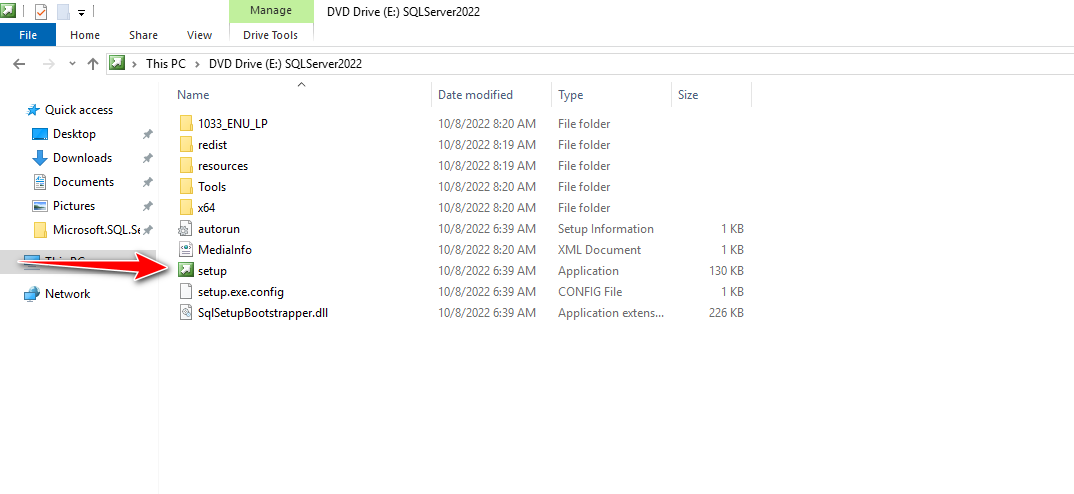
Task: Open the x64 folder icon
Action: tap(185, 208)
